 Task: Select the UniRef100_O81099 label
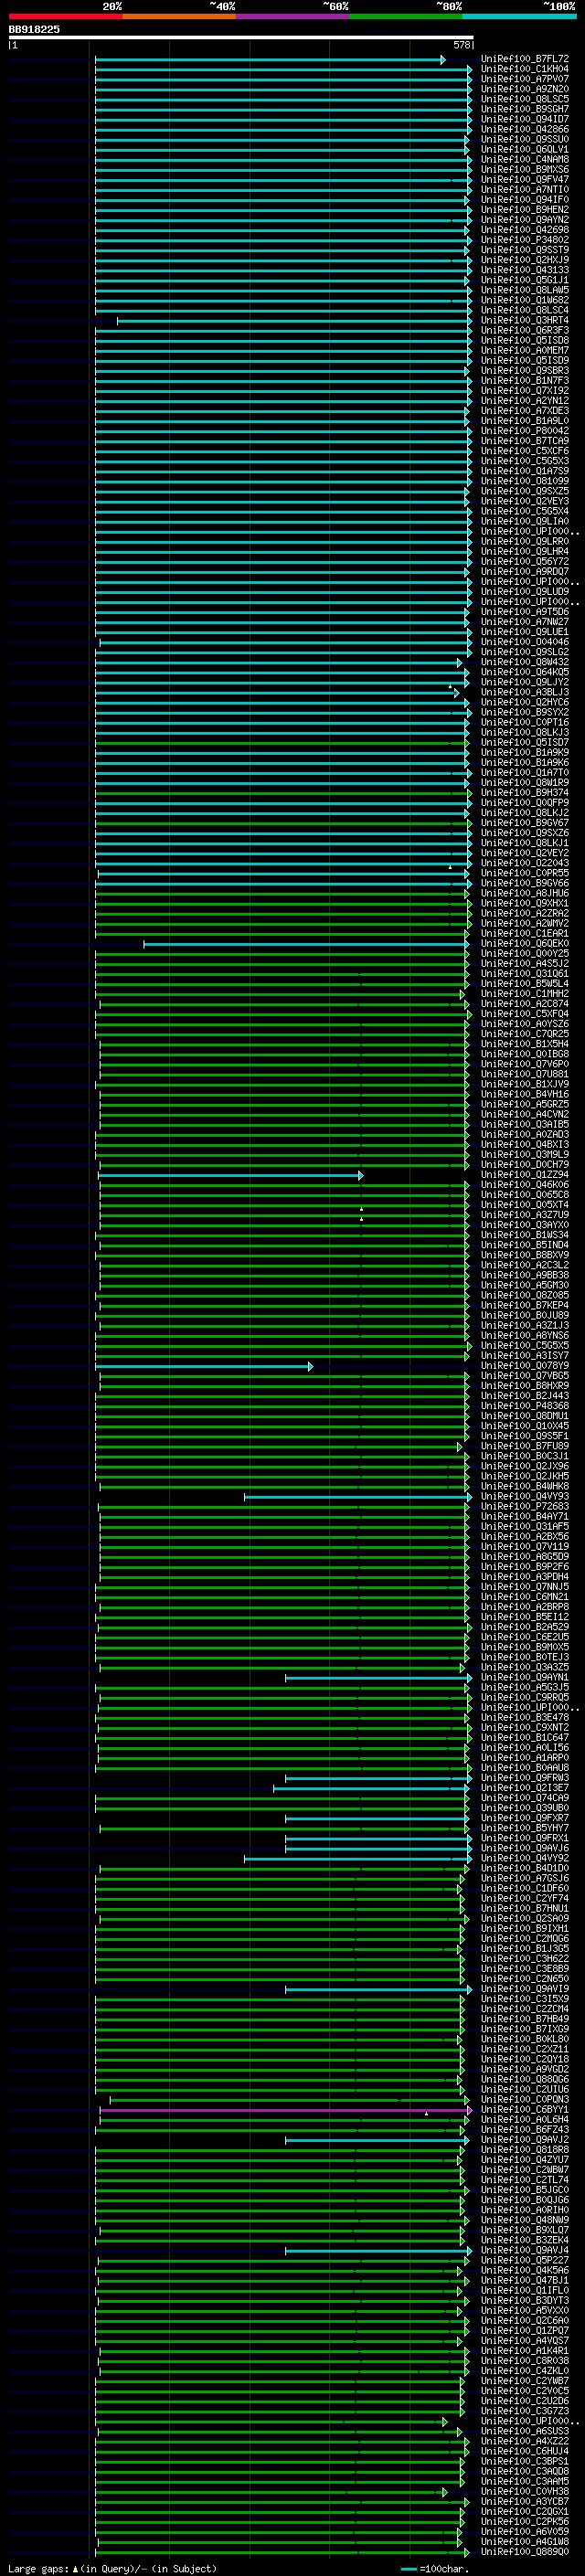(525, 481)
